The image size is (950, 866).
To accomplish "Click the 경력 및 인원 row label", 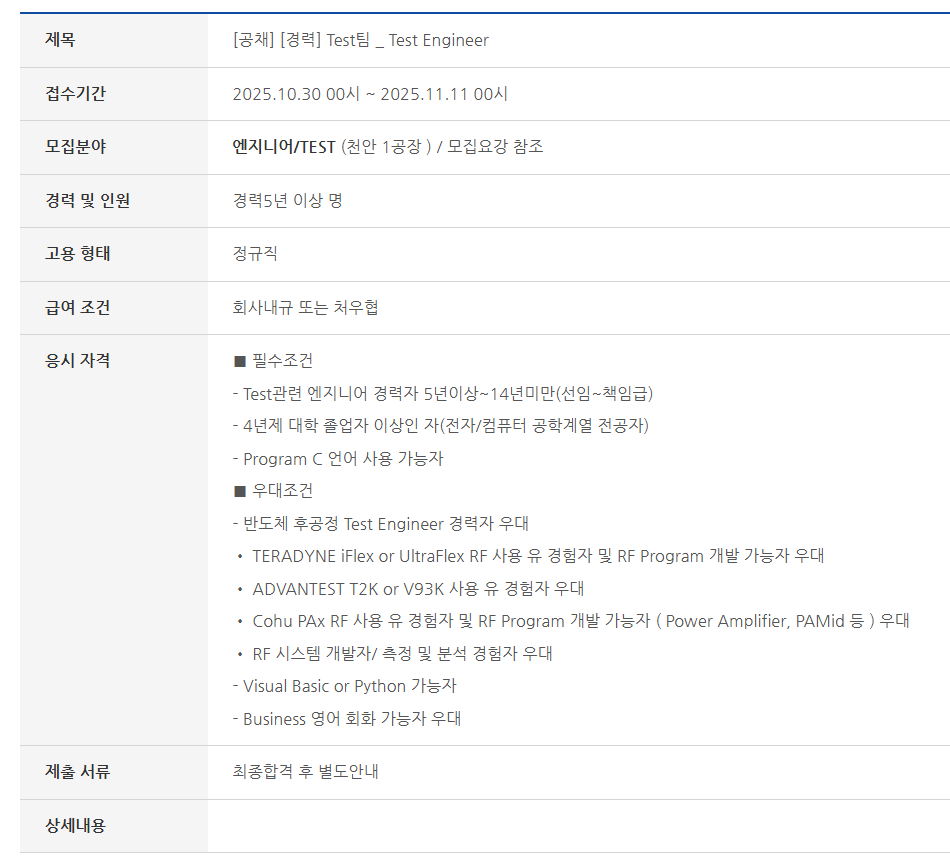I will tap(87, 201).
